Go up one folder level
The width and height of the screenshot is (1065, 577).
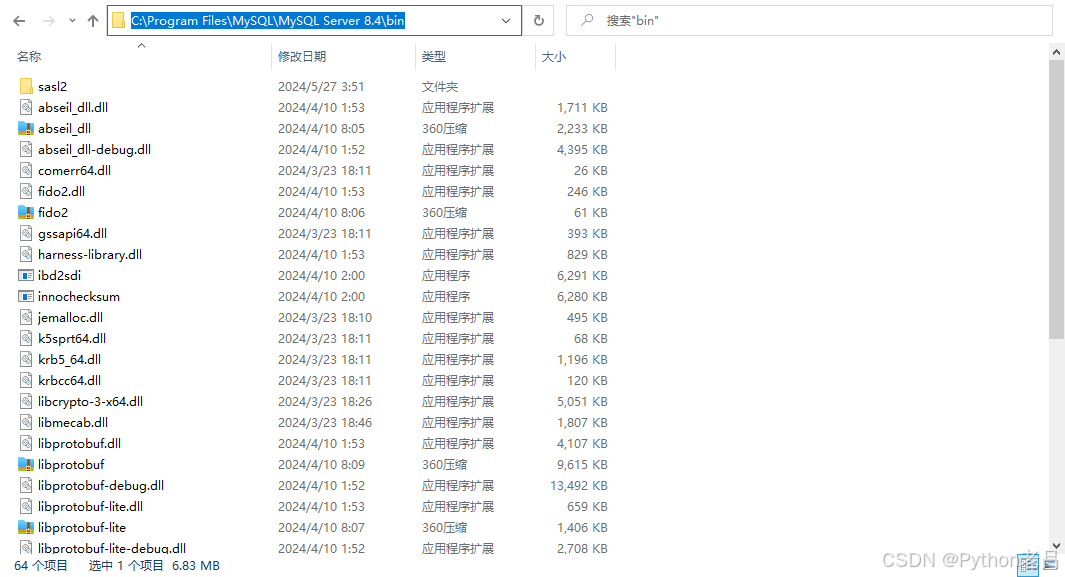point(93,21)
